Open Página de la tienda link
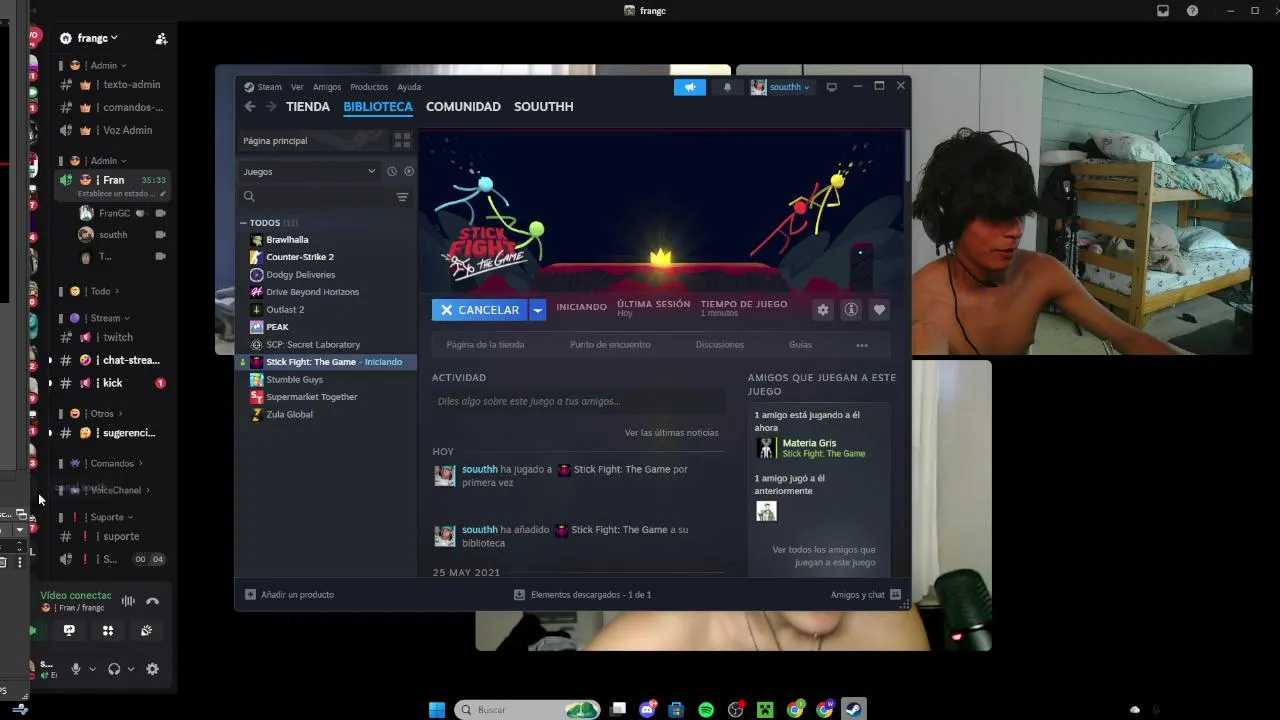This screenshot has height=720, width=1280. click(x=485, y=344)
